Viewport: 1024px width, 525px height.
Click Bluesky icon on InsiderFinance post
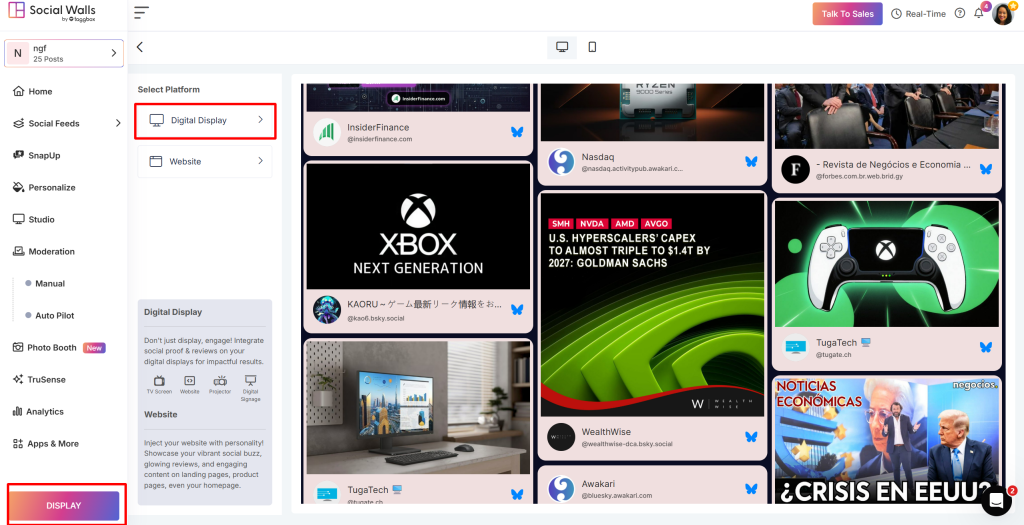[x=517, y=132]
